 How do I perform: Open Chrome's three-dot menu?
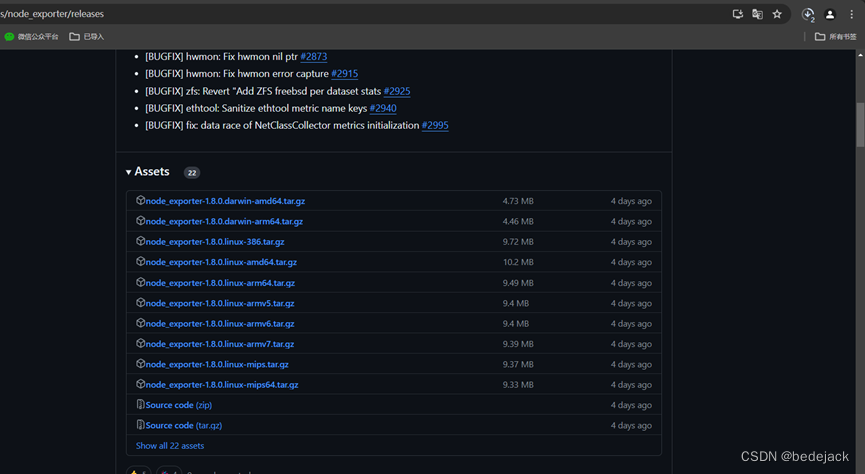[852, 14]
